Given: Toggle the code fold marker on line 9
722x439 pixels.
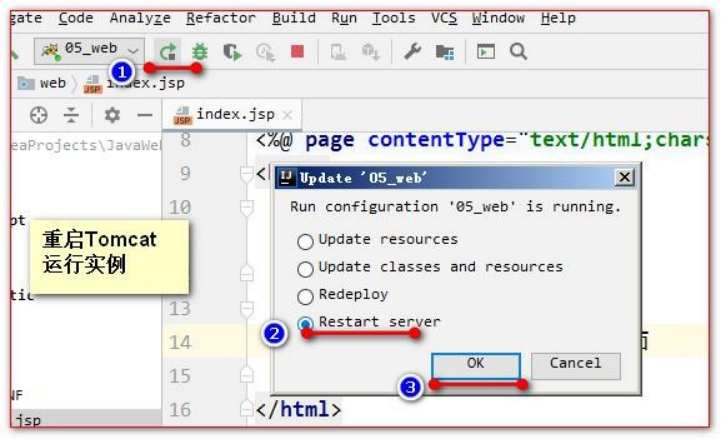Looking at the screenshot, I should 247,173.
